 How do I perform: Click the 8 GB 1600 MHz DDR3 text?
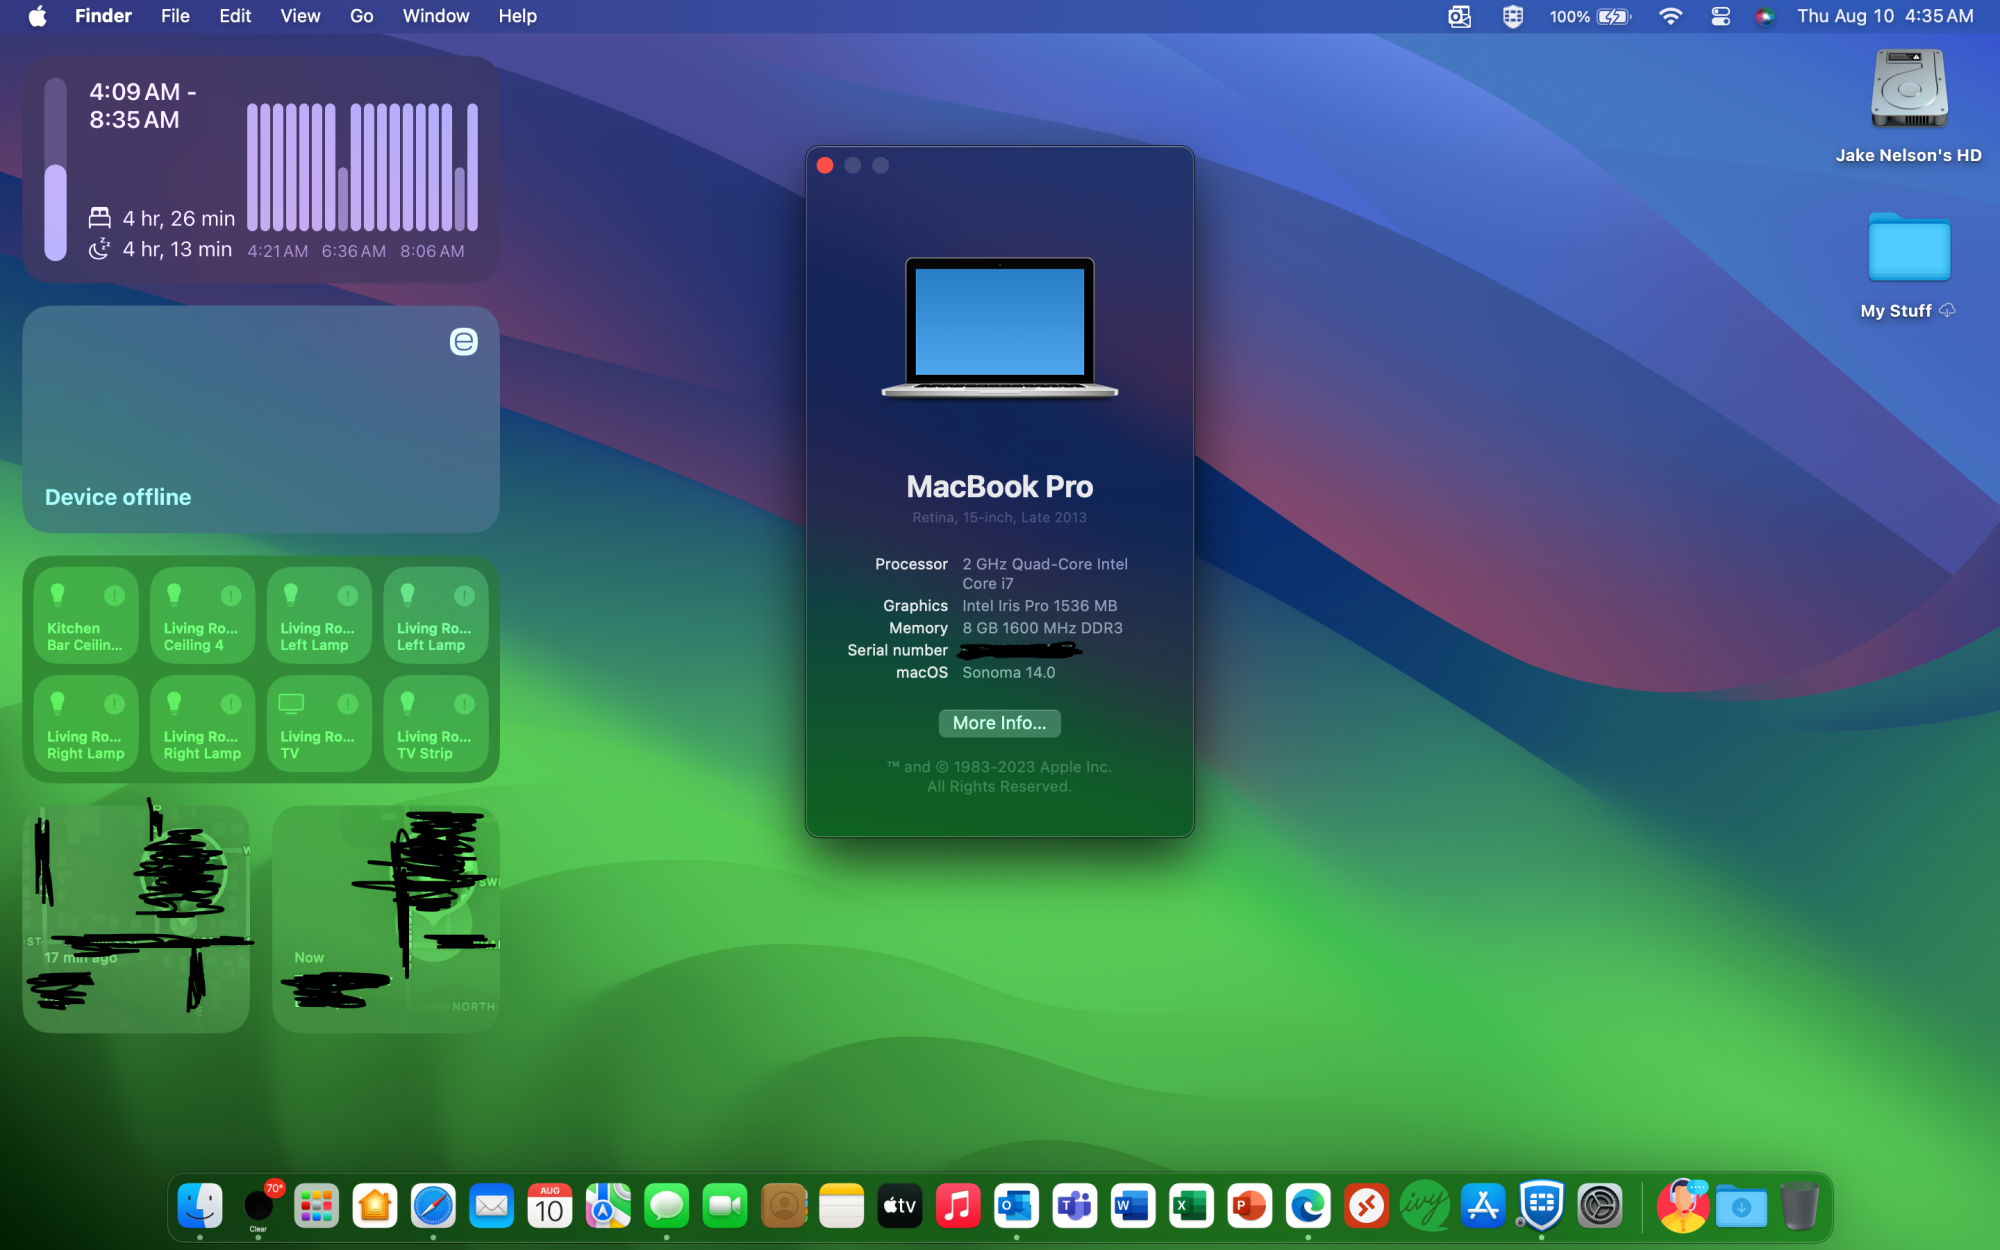coord(1042,628)
